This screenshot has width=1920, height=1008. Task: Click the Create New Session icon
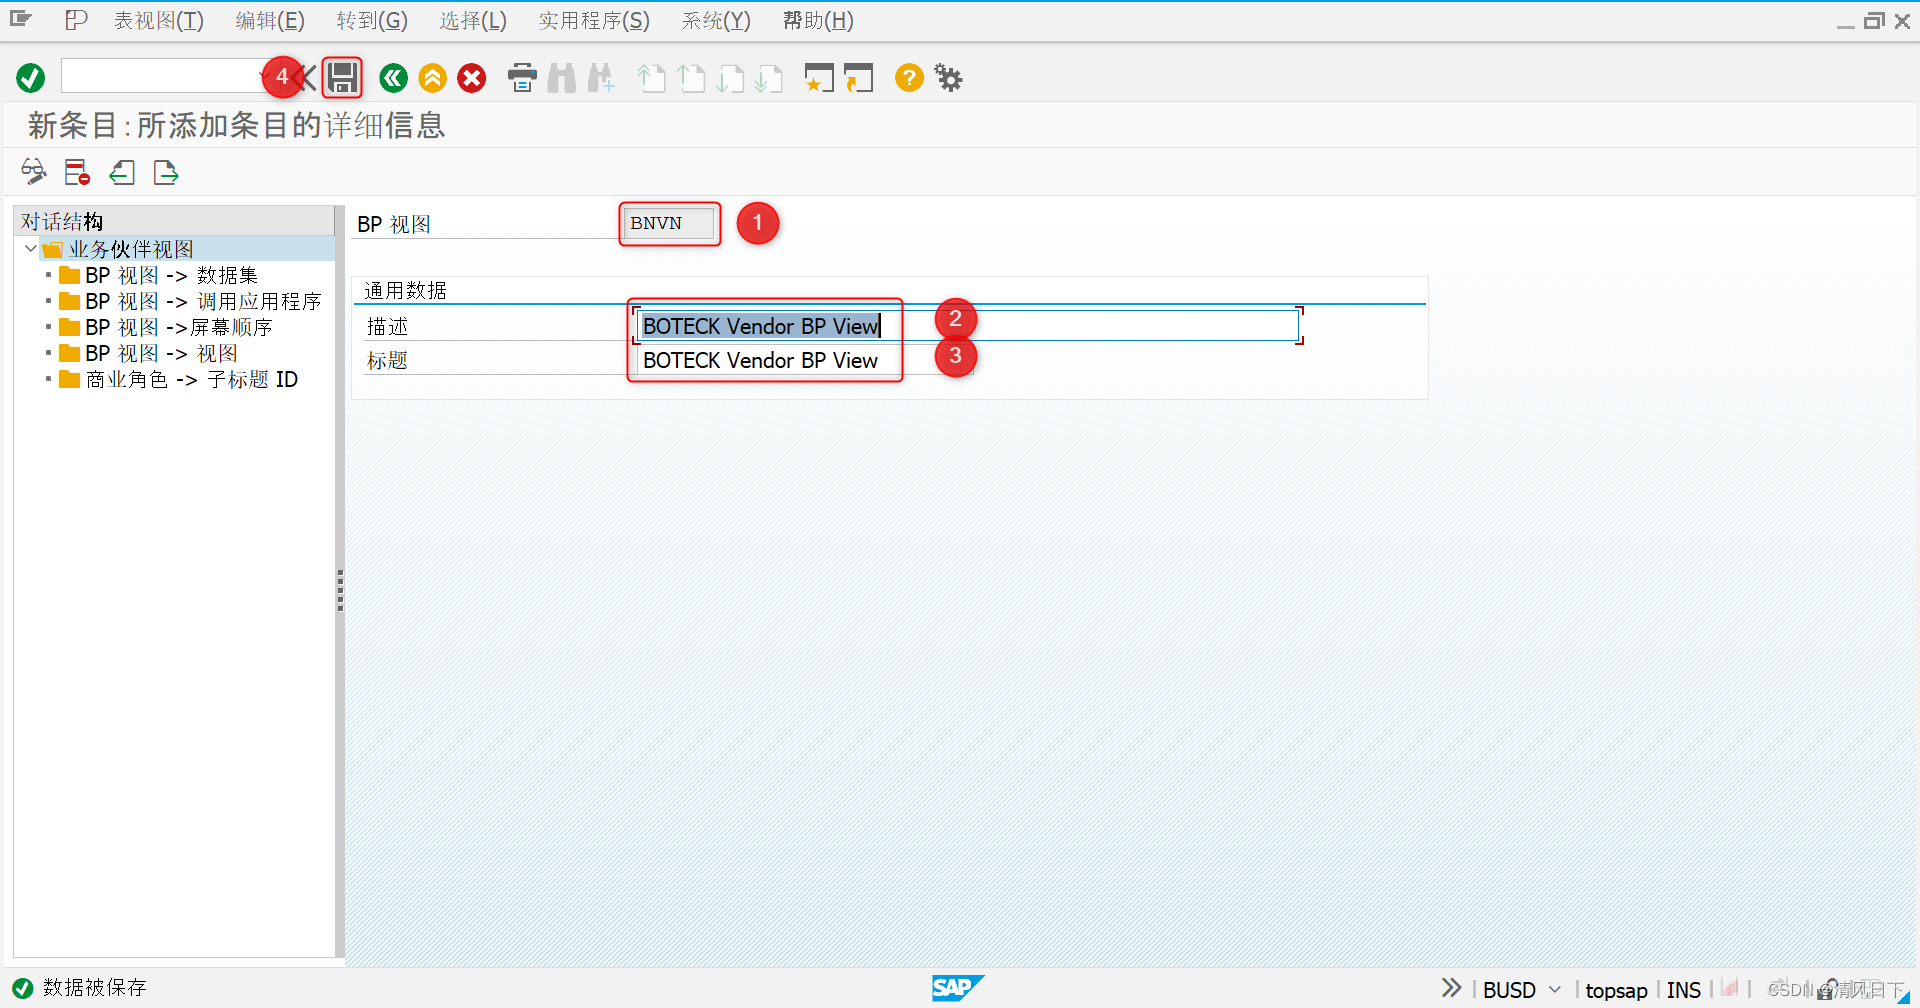point(819,78)
